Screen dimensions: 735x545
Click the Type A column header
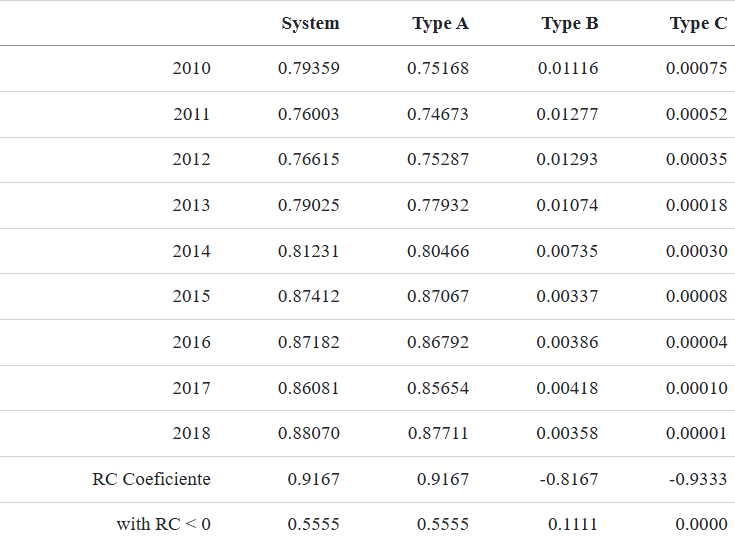click(x=440, y=23)
